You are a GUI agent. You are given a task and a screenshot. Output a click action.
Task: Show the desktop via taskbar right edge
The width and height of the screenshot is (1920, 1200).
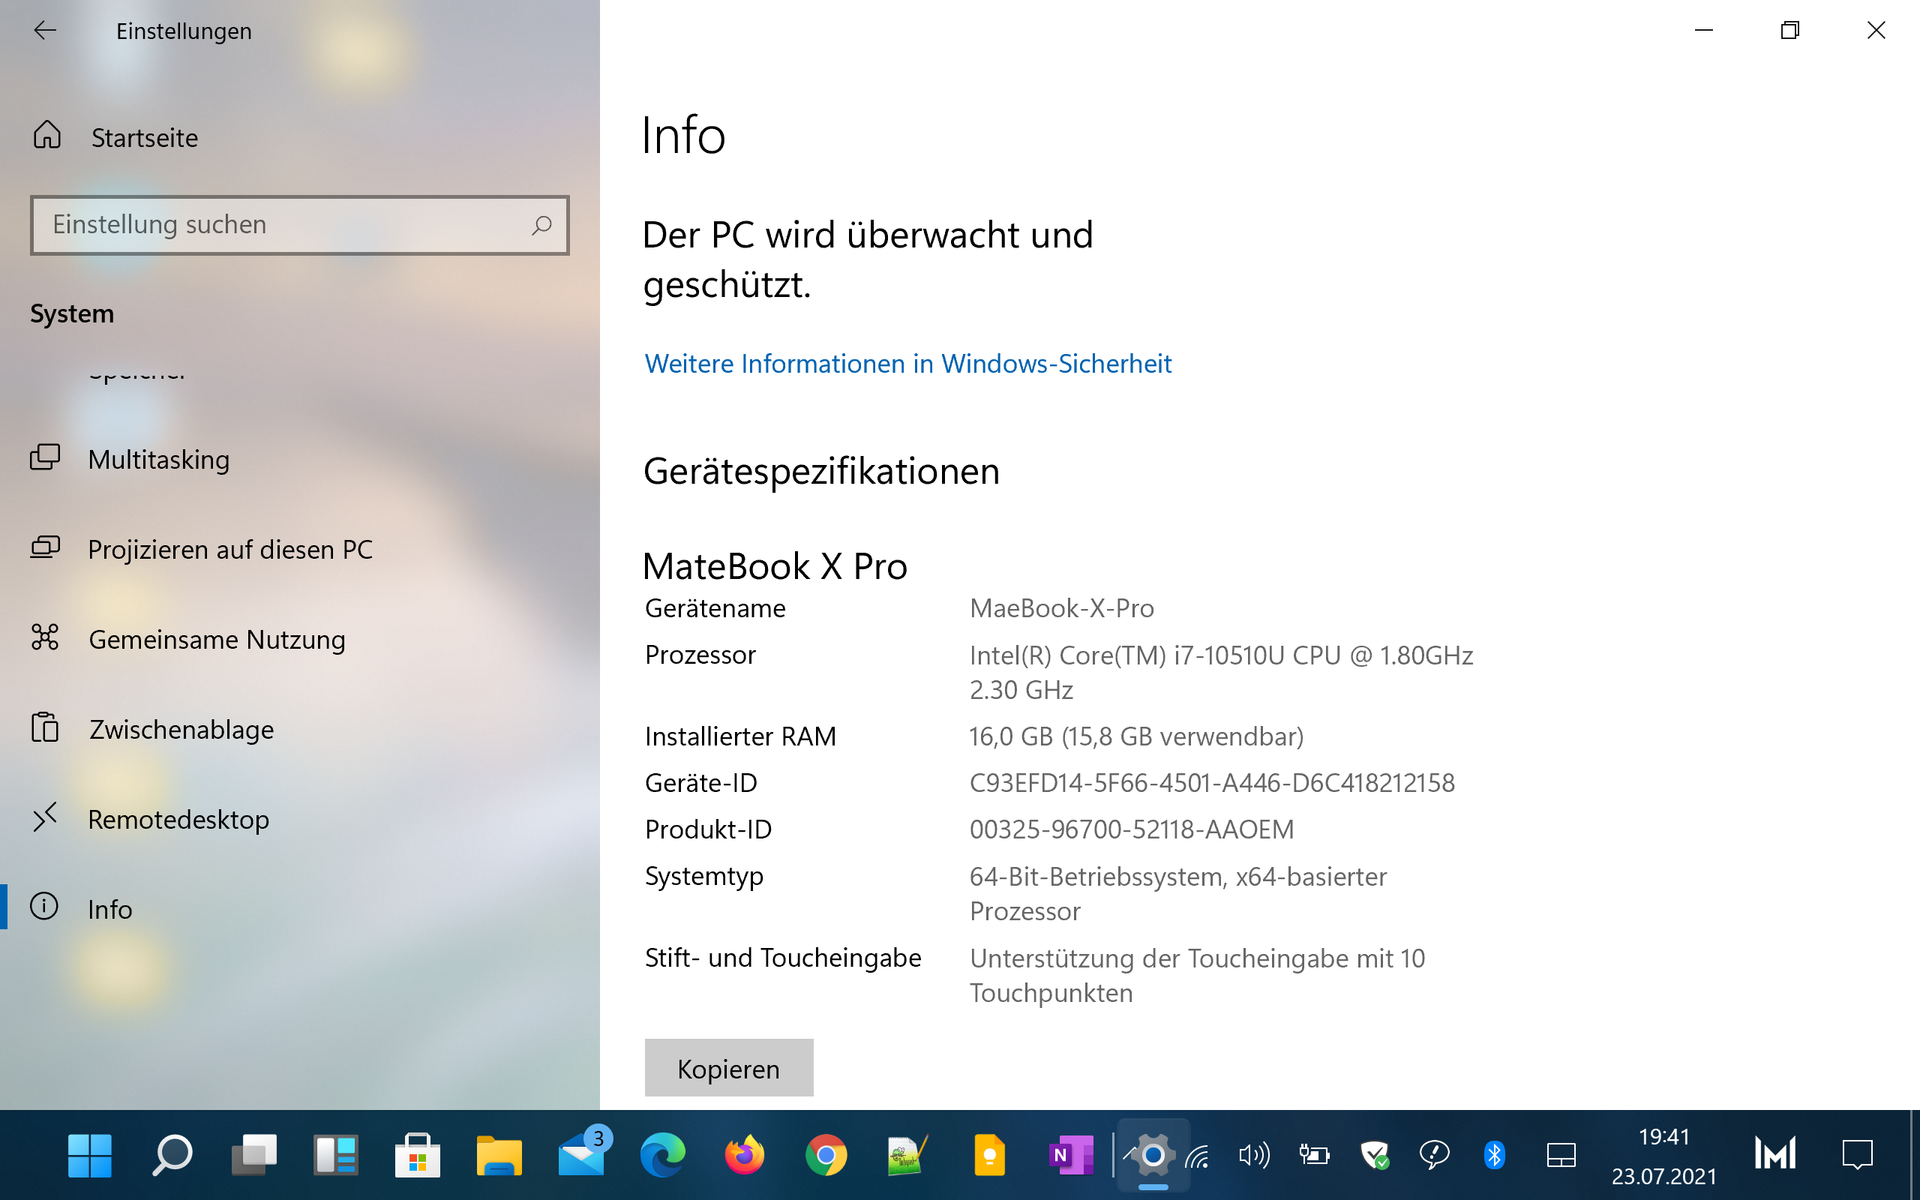coord(1914,1156)
